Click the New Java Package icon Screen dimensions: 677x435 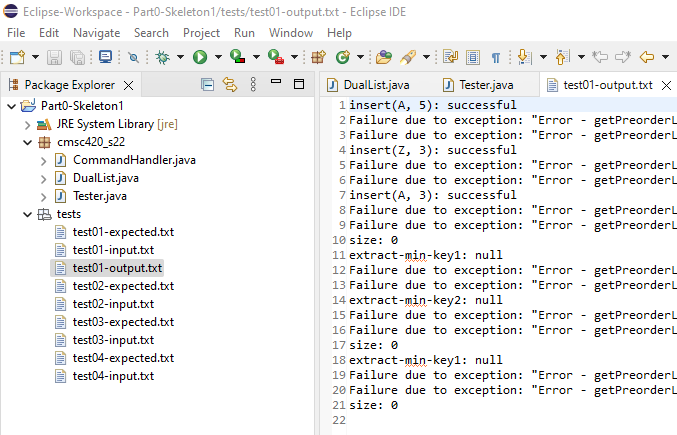click(x=319, y=57)
